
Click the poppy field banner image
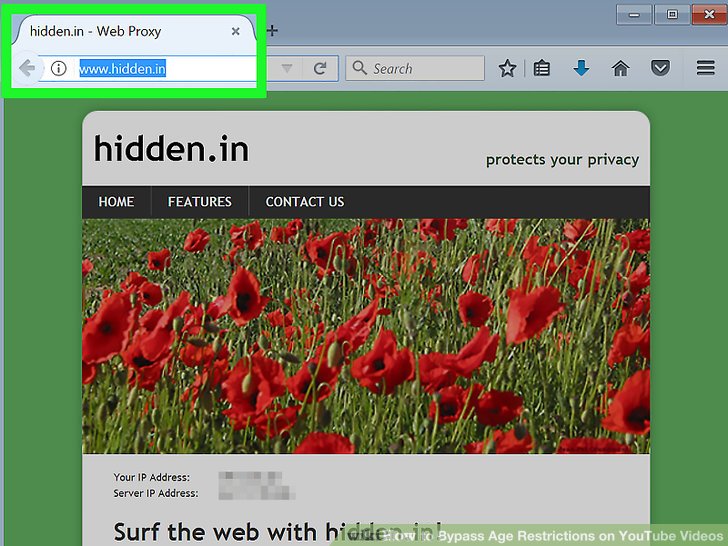[366, 336]
